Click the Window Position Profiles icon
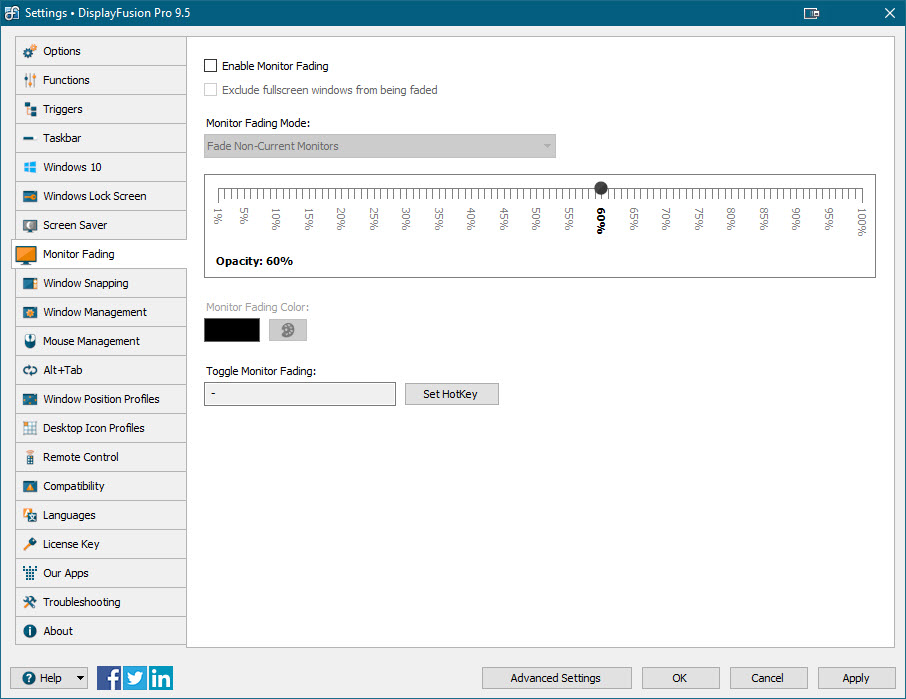The height and width of the screenshot is (699, 906). (x=30, y=399)
